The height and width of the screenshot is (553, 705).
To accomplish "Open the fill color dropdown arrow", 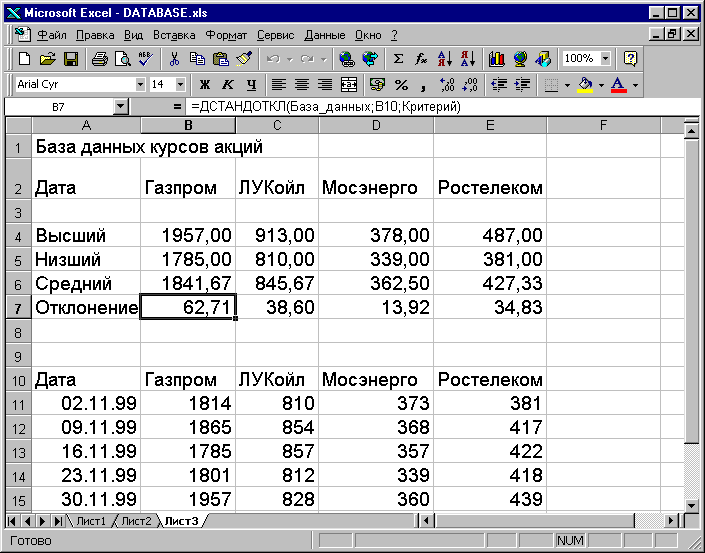I will coord(601,85).
